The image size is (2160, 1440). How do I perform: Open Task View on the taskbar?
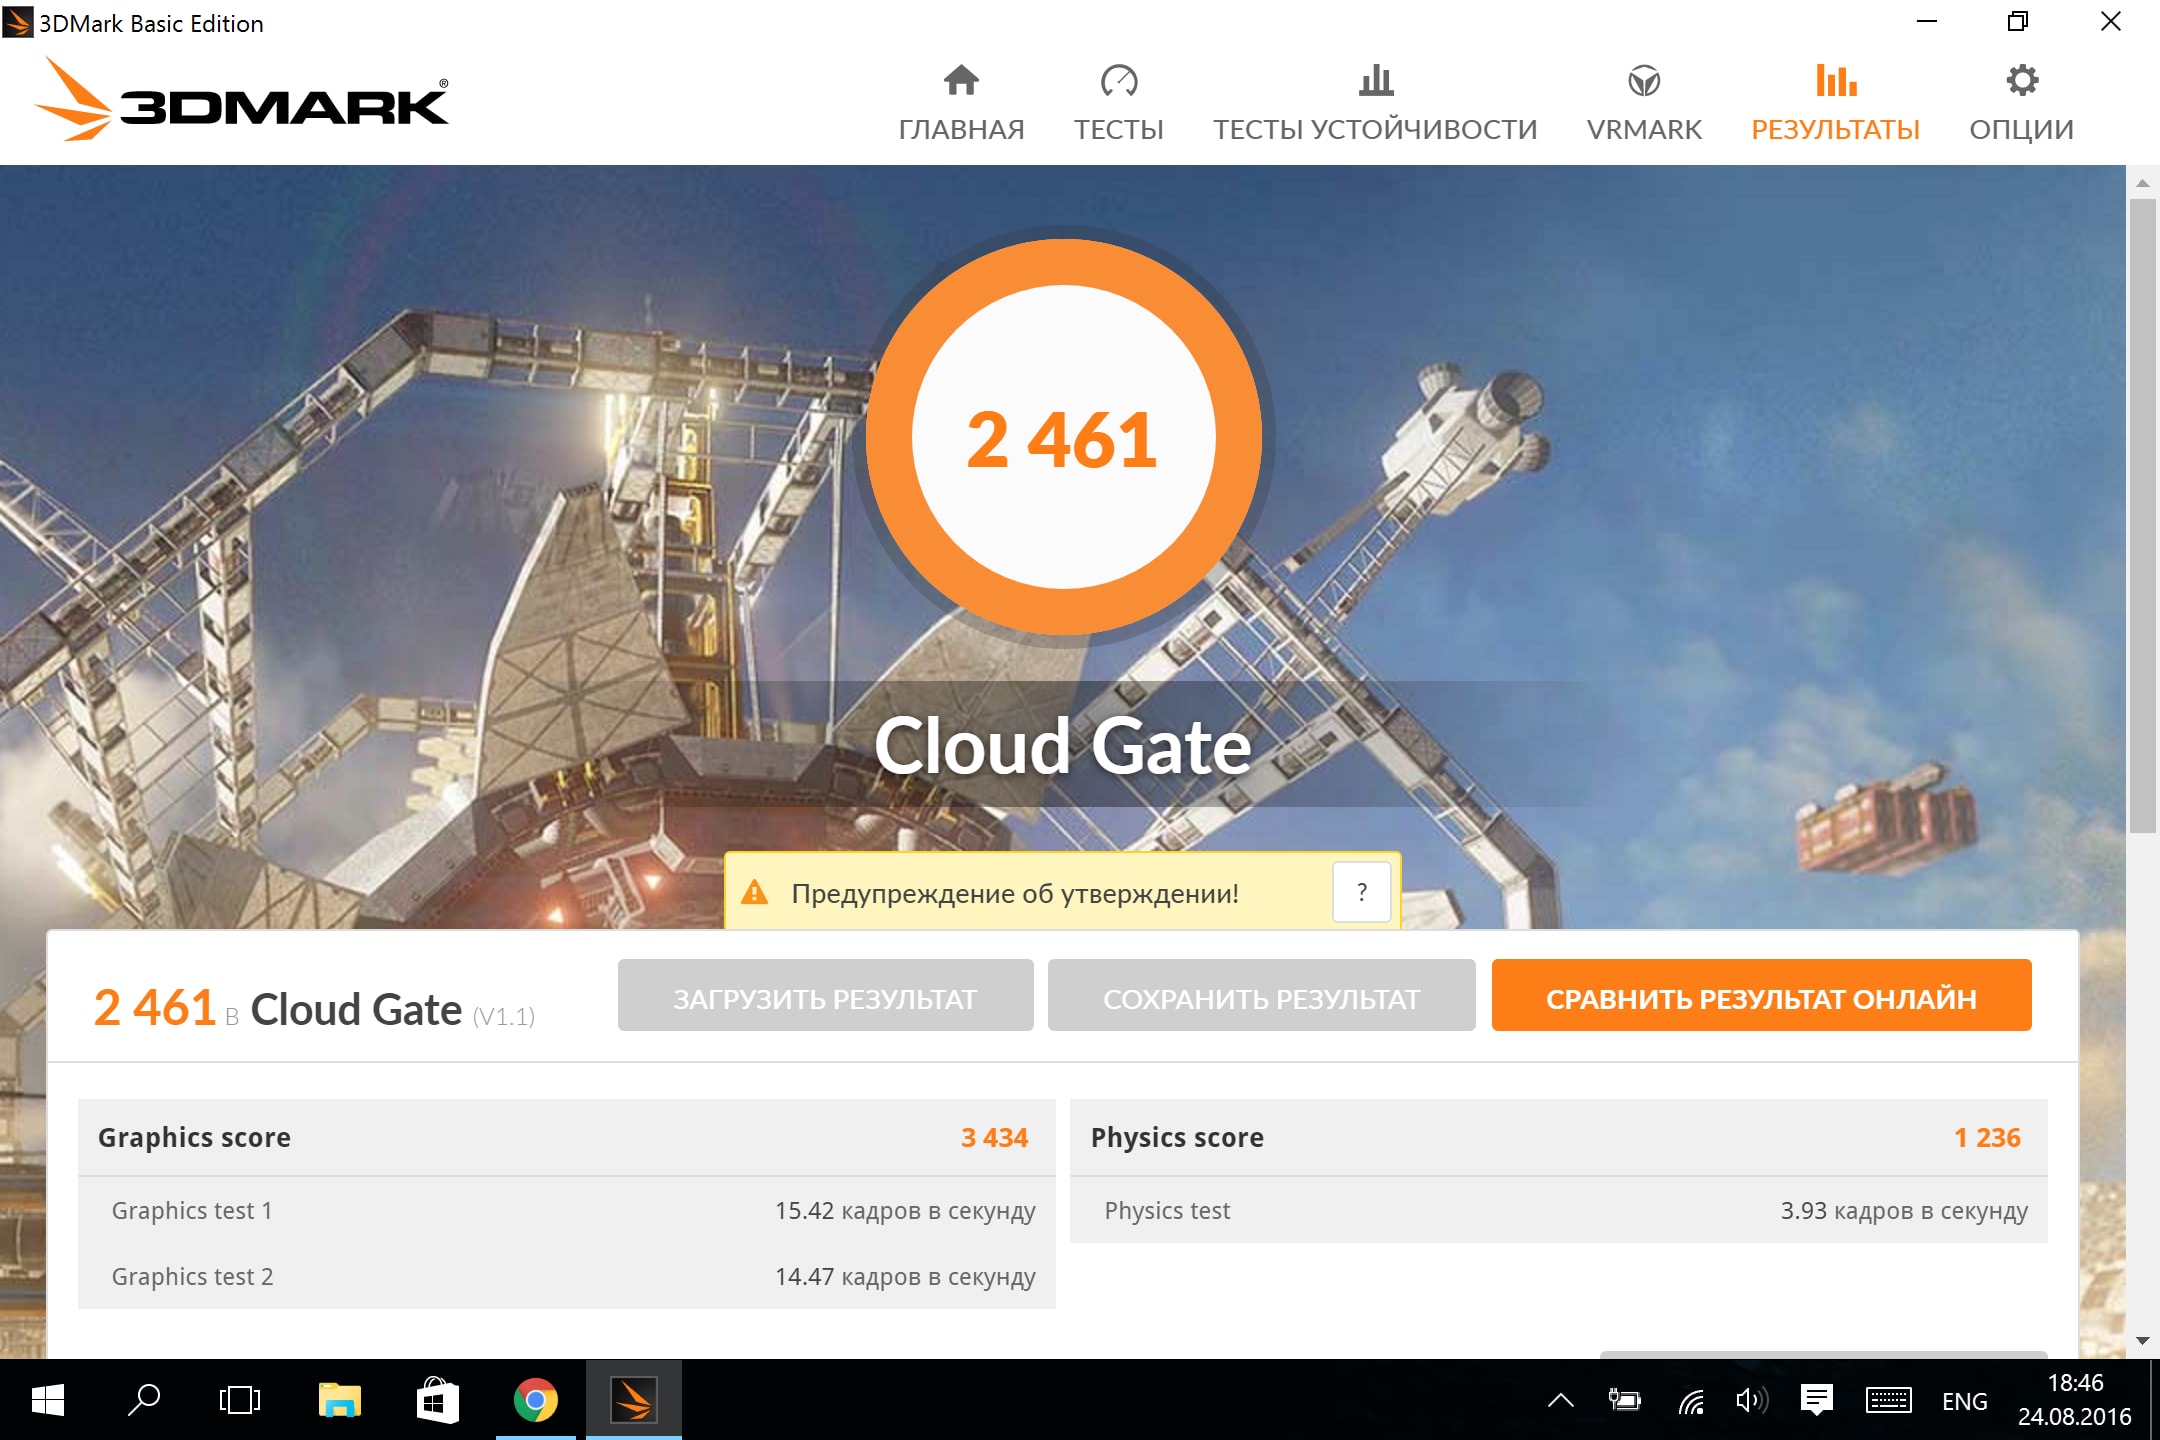coord(240,1400)
